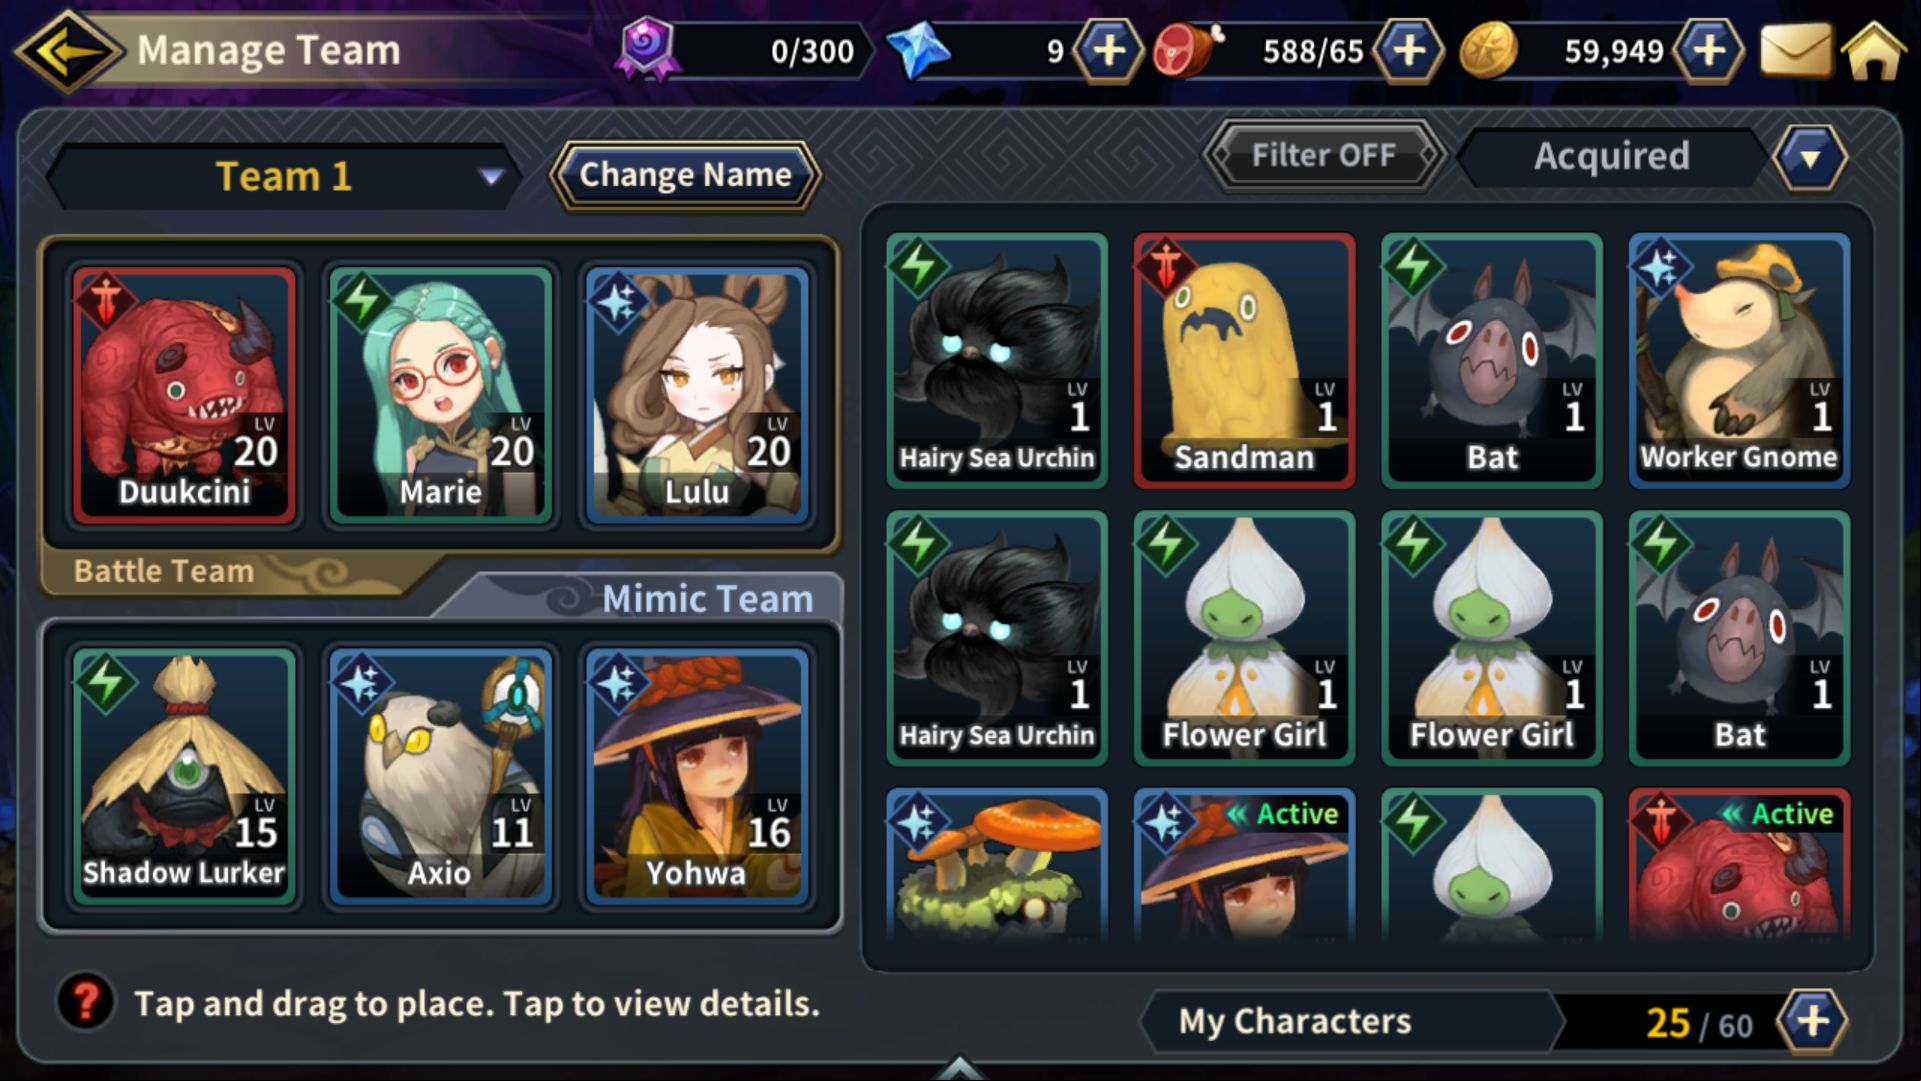Toggle the Filter OFF button
The width and height of the screenshot is (1921, 1081).
pos(1323,156)
